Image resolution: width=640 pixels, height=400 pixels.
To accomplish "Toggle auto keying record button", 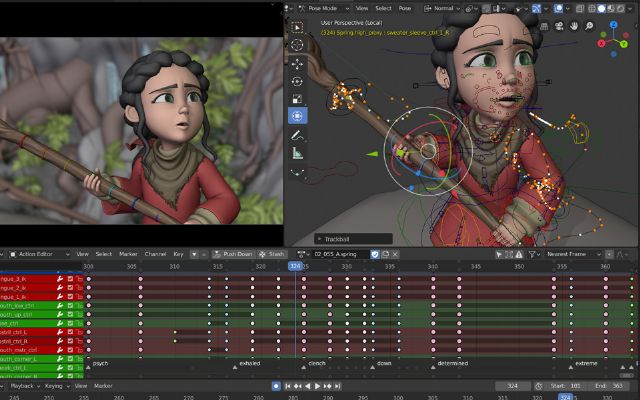I will pyautogui.click(x=276, y=386).
